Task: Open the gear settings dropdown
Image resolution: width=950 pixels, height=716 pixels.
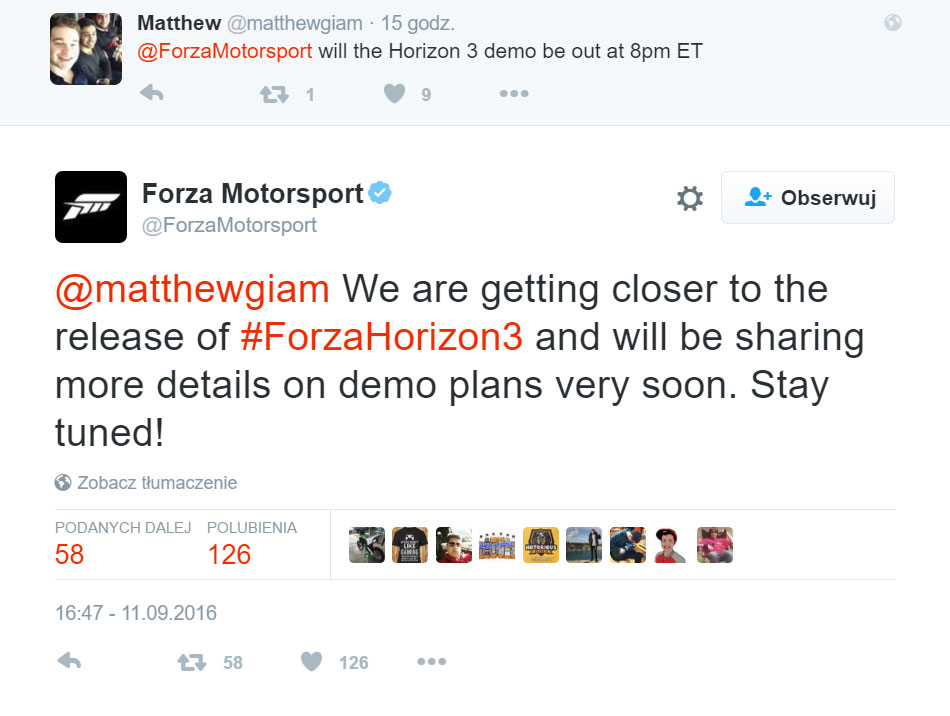Action: click(690, 198)
